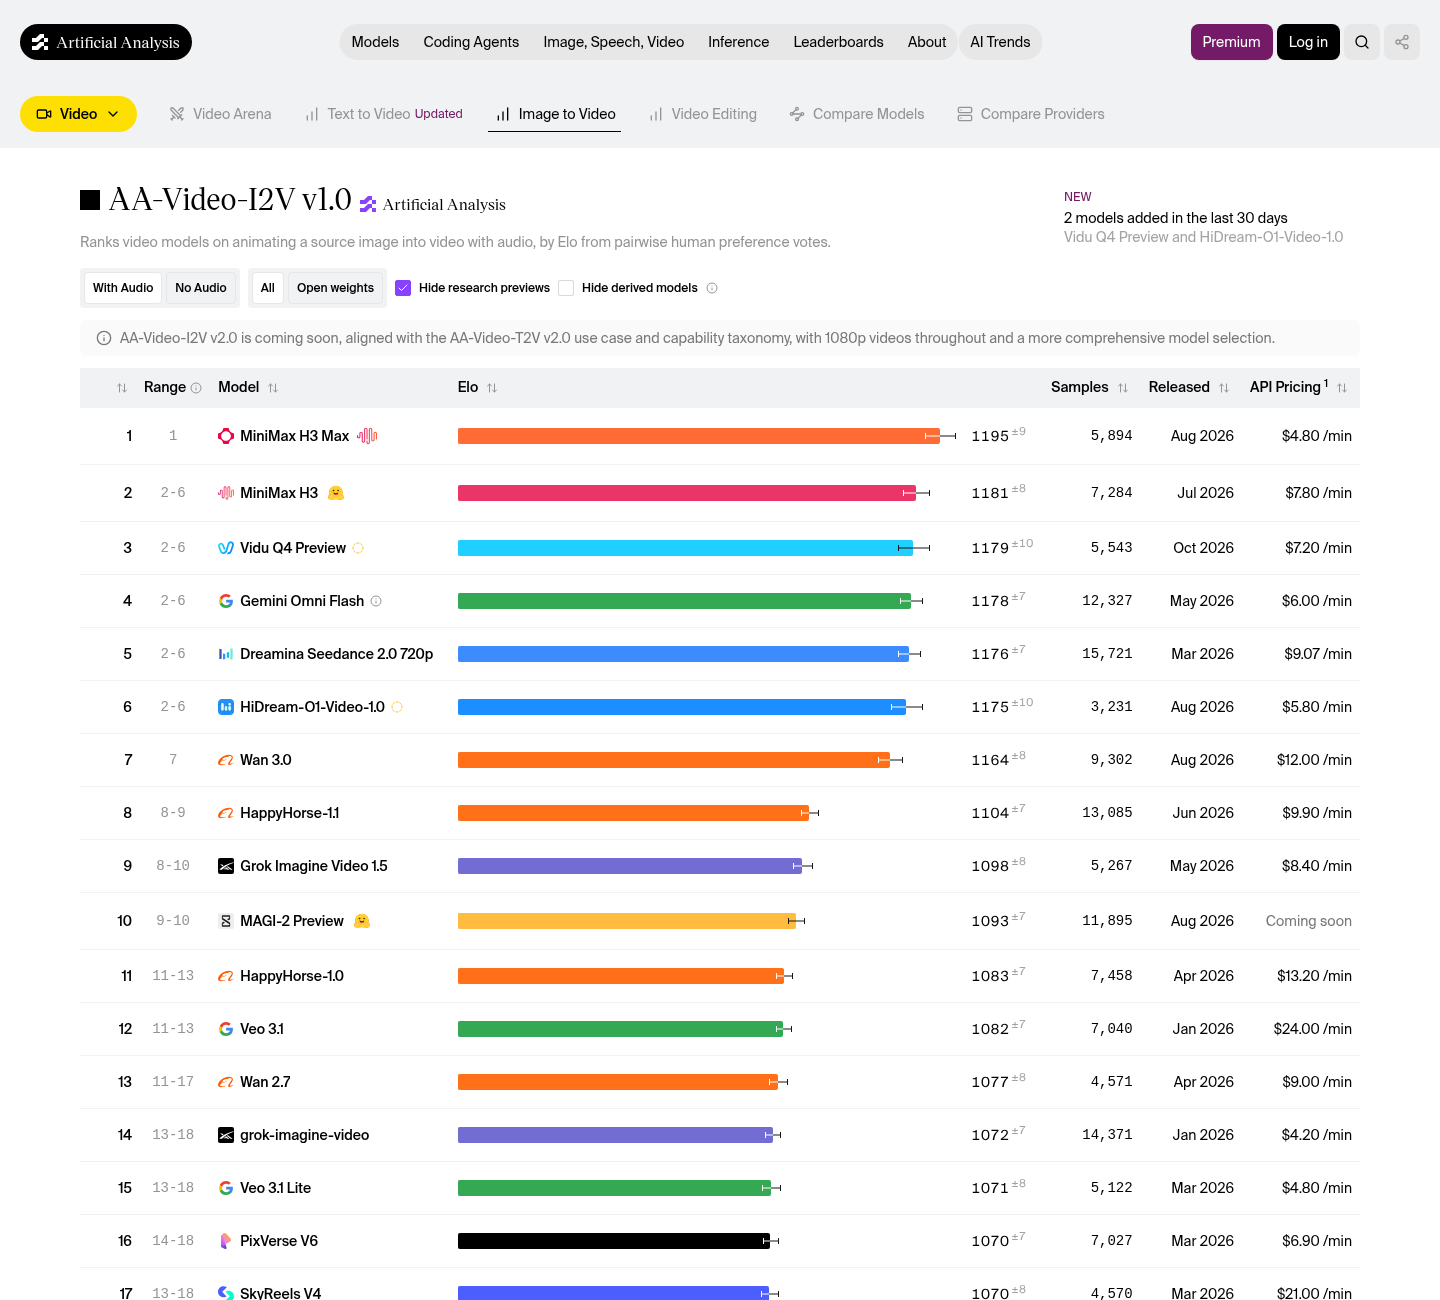Click the Wan 3.0 logo icon
1440x1300 pixels.
(226, 760)
